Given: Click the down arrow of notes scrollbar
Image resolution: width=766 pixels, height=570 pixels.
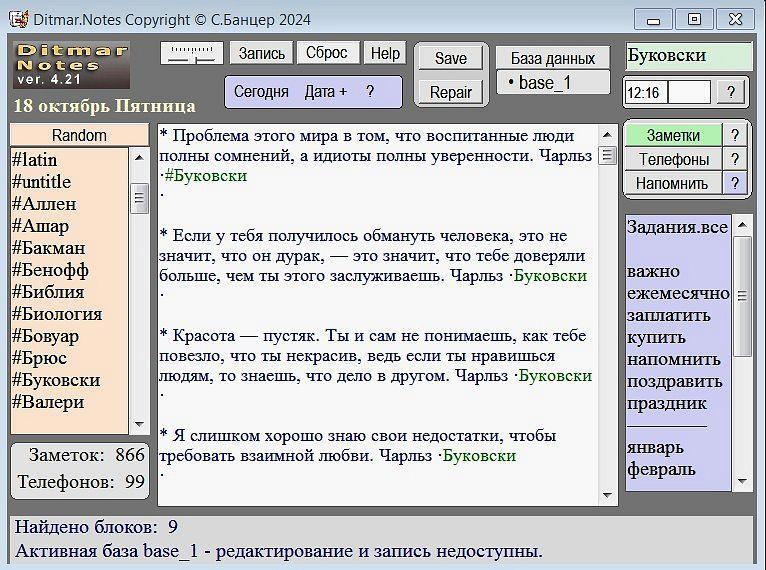Looking at the screenshot, I should 608,495.
